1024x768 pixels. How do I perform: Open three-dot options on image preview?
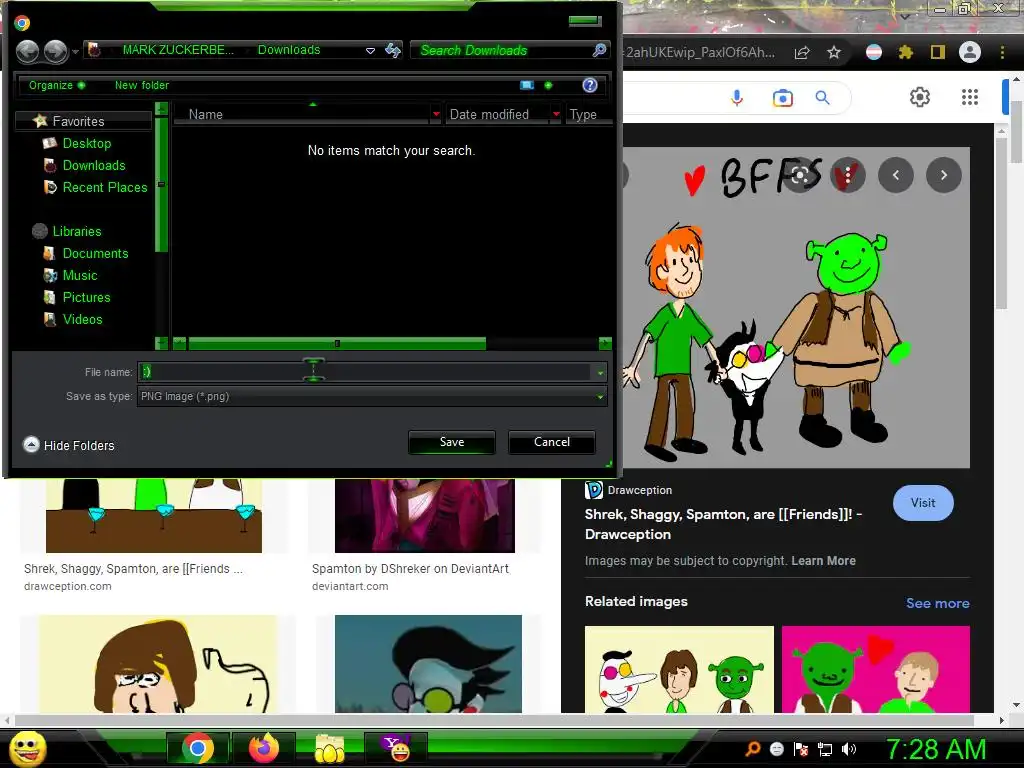(848, 175)
